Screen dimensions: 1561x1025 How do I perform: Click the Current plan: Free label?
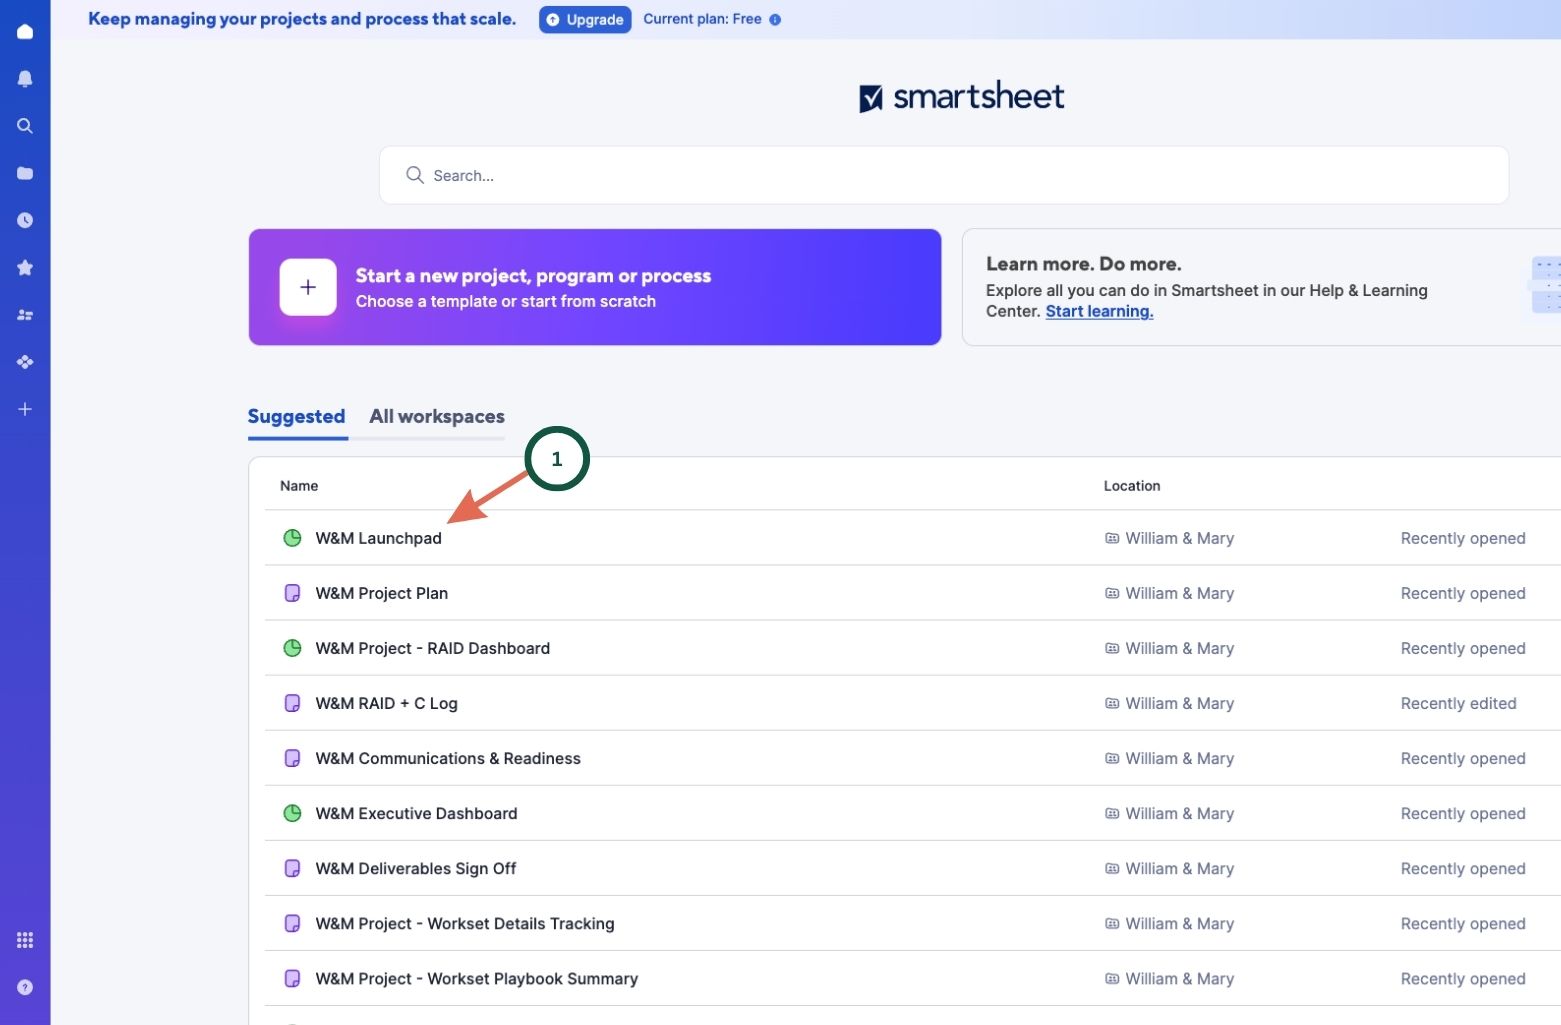(x=702, y=19)
